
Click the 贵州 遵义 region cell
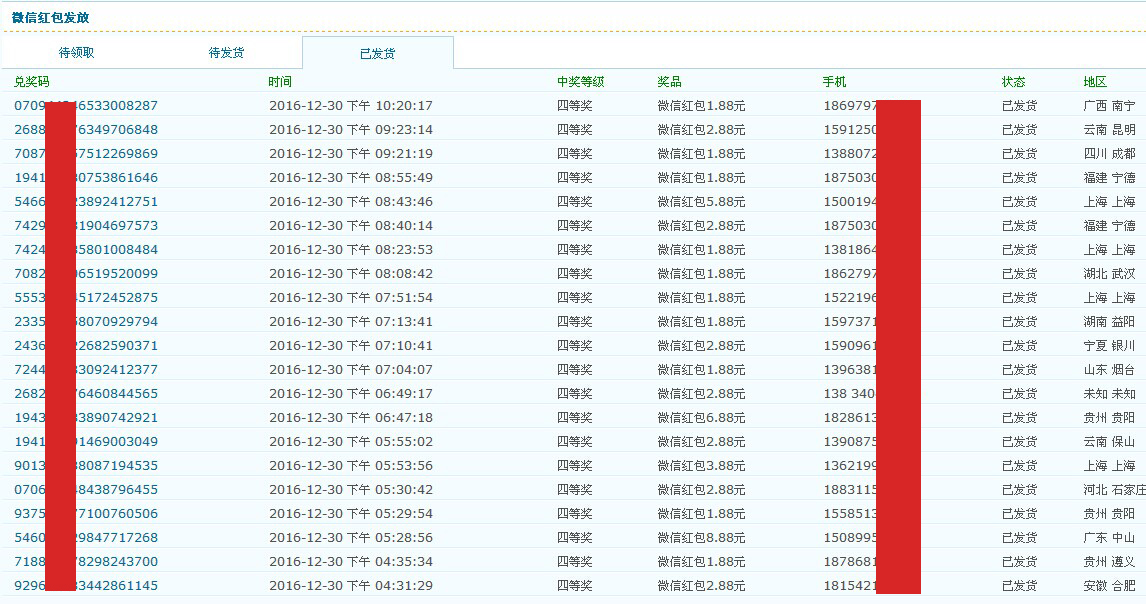1109,562
